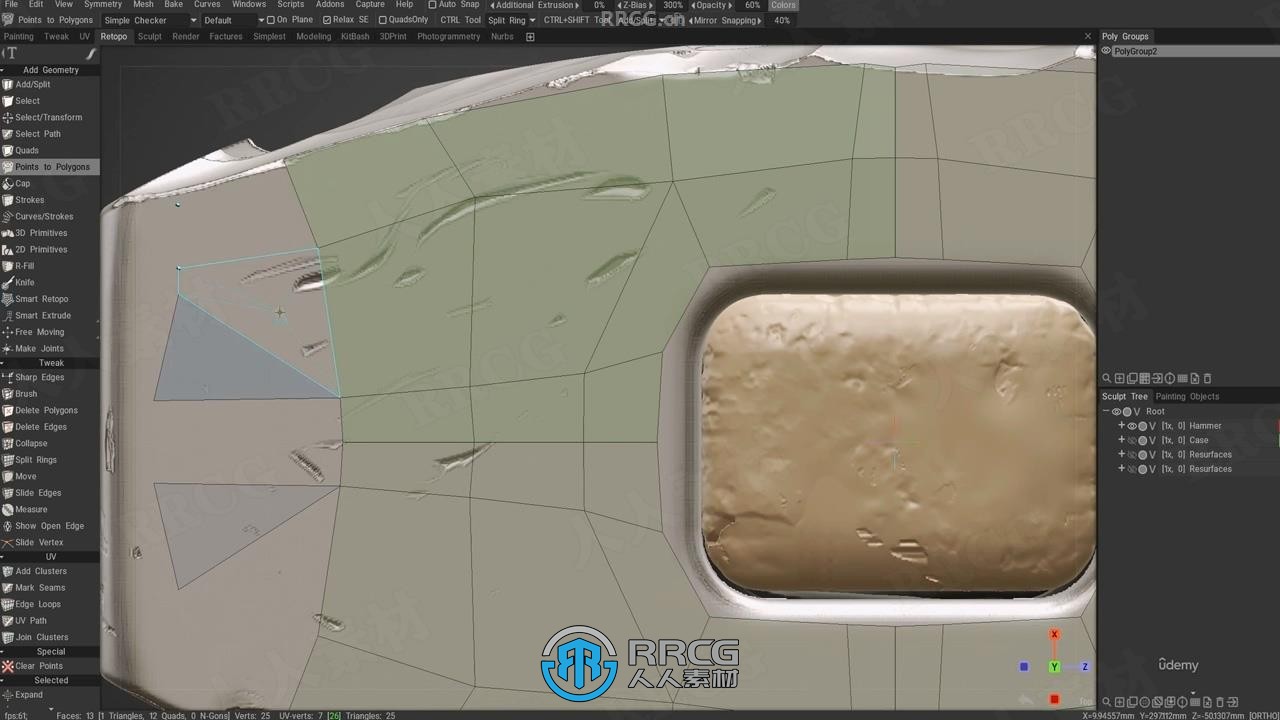This screenshot has height=720, width=1280.
Task: Select the Strokes retopo tool
Action: [50, 200]
